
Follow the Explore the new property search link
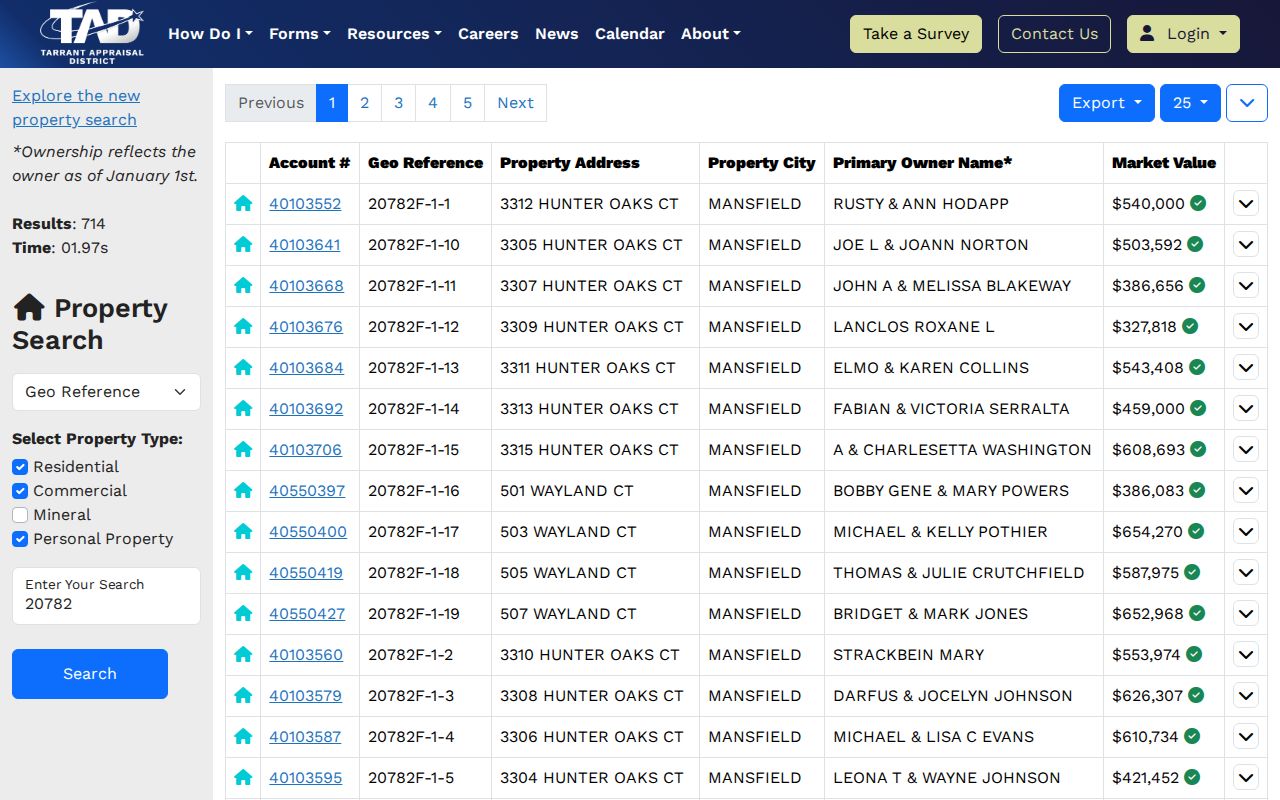coord(76,108)
